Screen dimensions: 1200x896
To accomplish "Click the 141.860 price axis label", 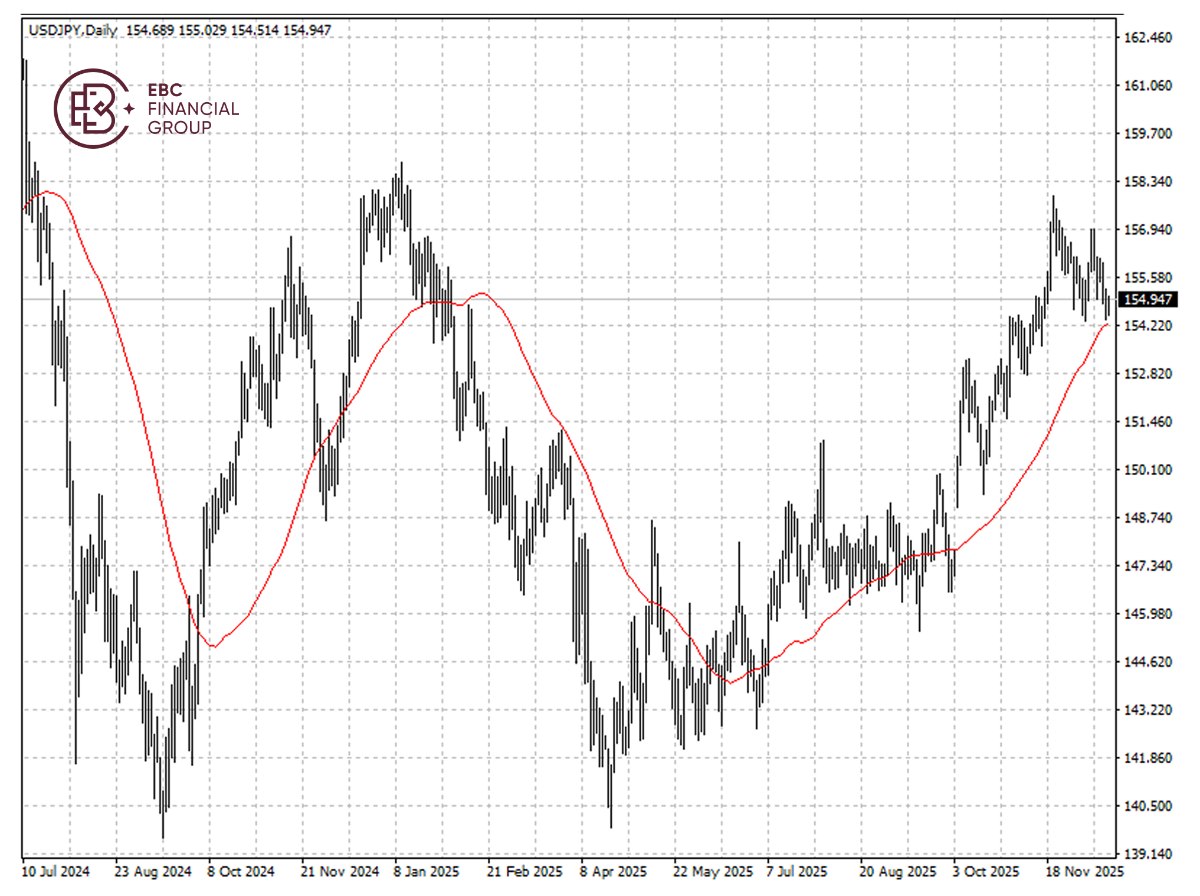I will tap(1148, 758).
